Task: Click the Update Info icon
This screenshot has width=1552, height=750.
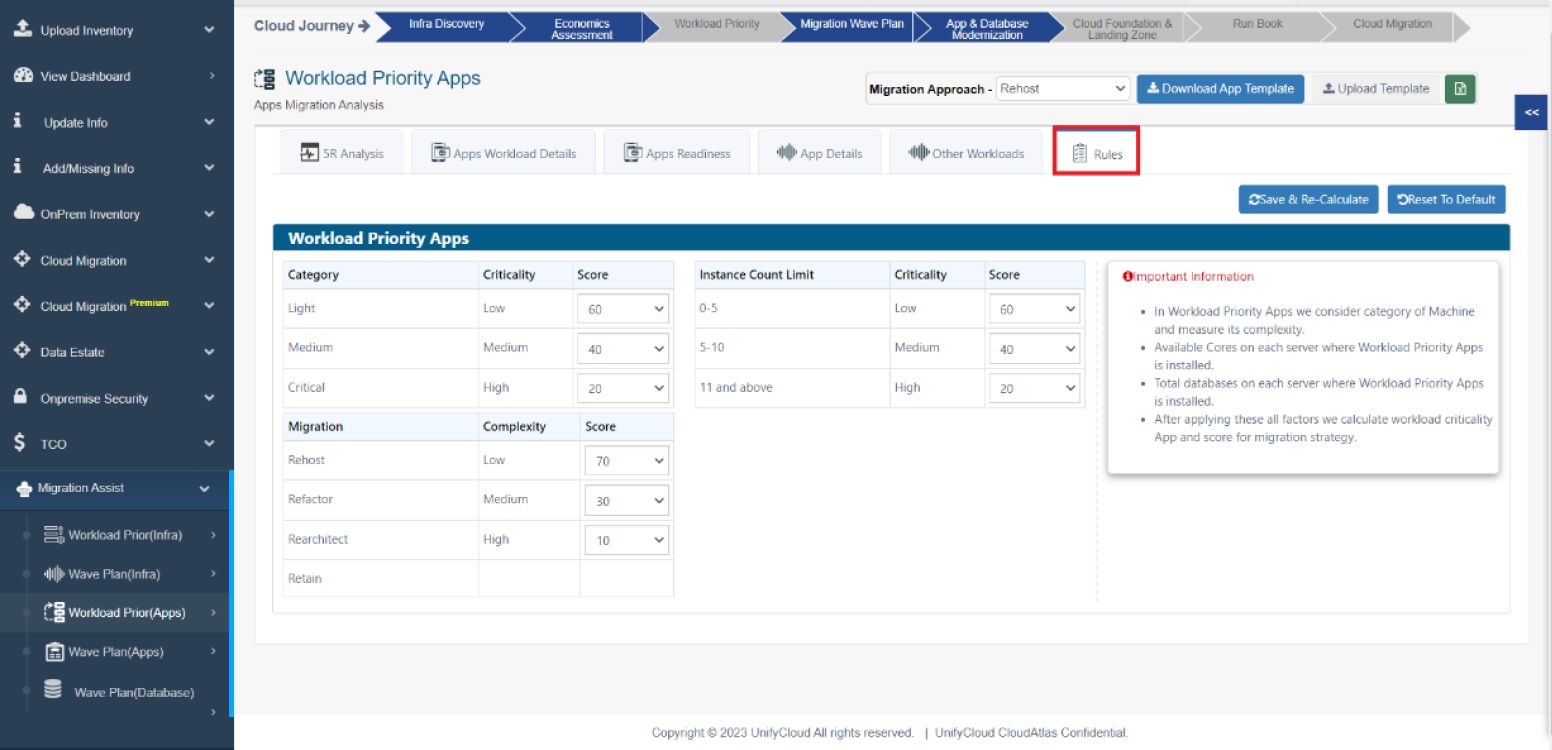Action: [x=18, y=122]
